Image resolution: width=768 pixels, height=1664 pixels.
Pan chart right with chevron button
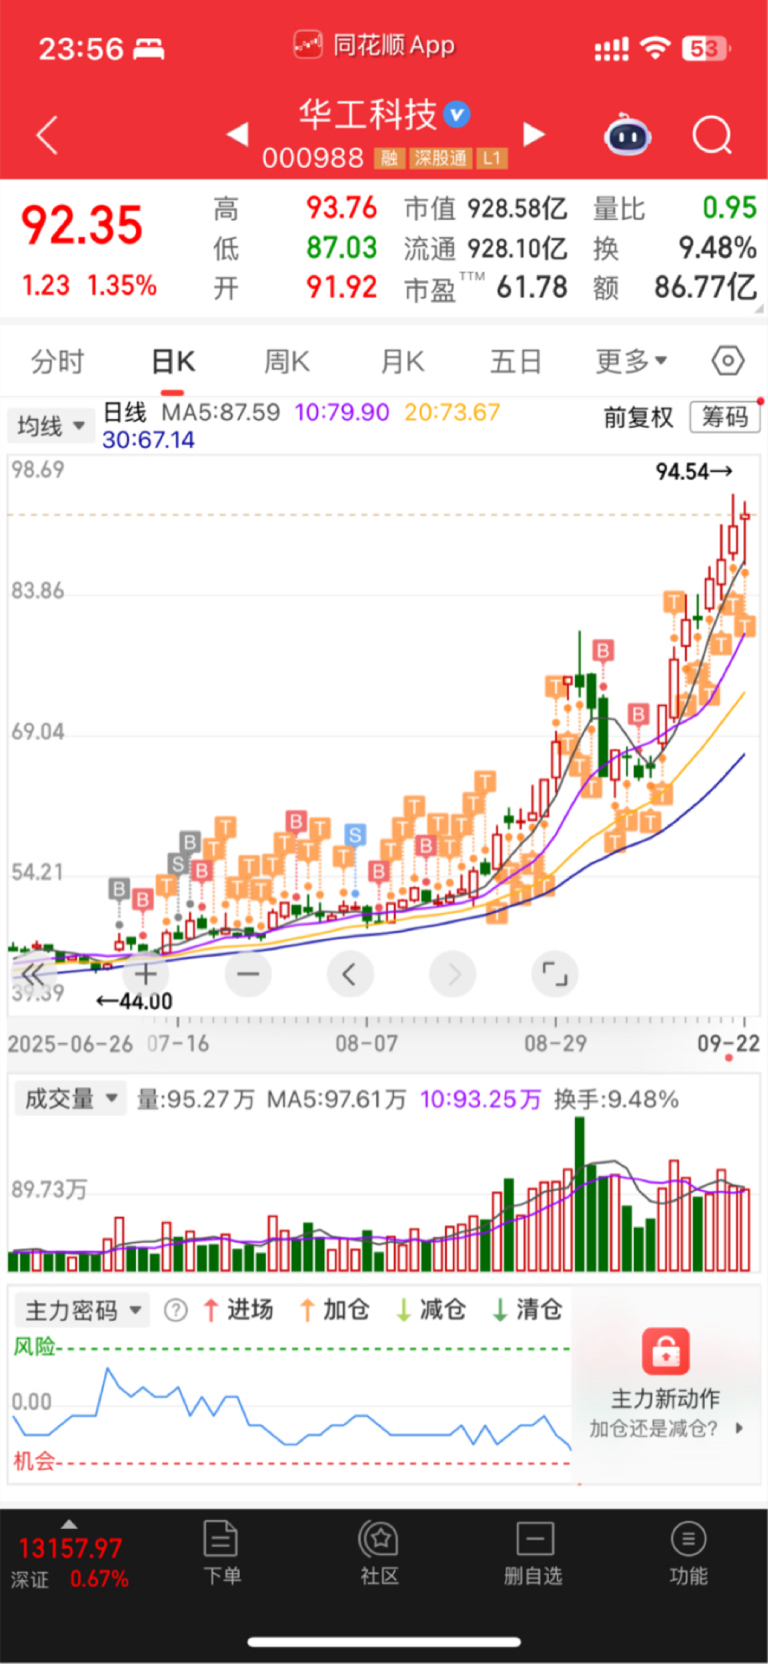[x=453, y=974]
